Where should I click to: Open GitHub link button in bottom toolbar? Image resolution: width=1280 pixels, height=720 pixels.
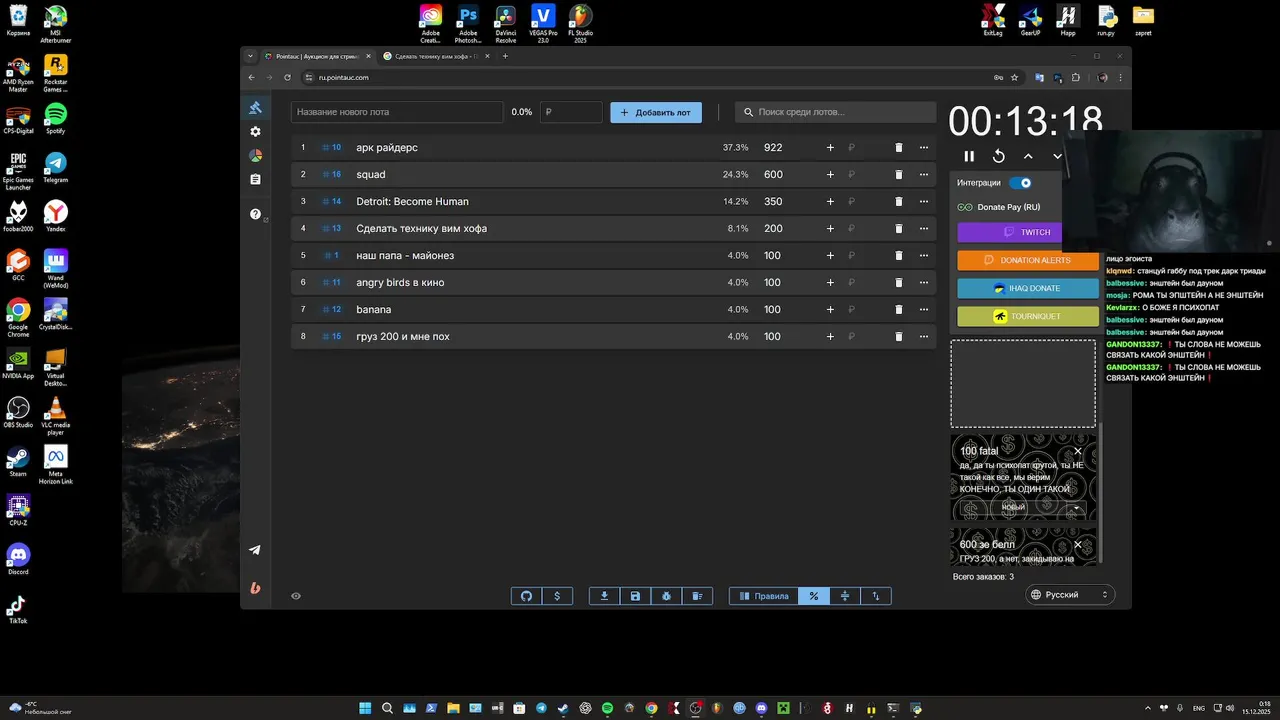(x=527, y=596)
